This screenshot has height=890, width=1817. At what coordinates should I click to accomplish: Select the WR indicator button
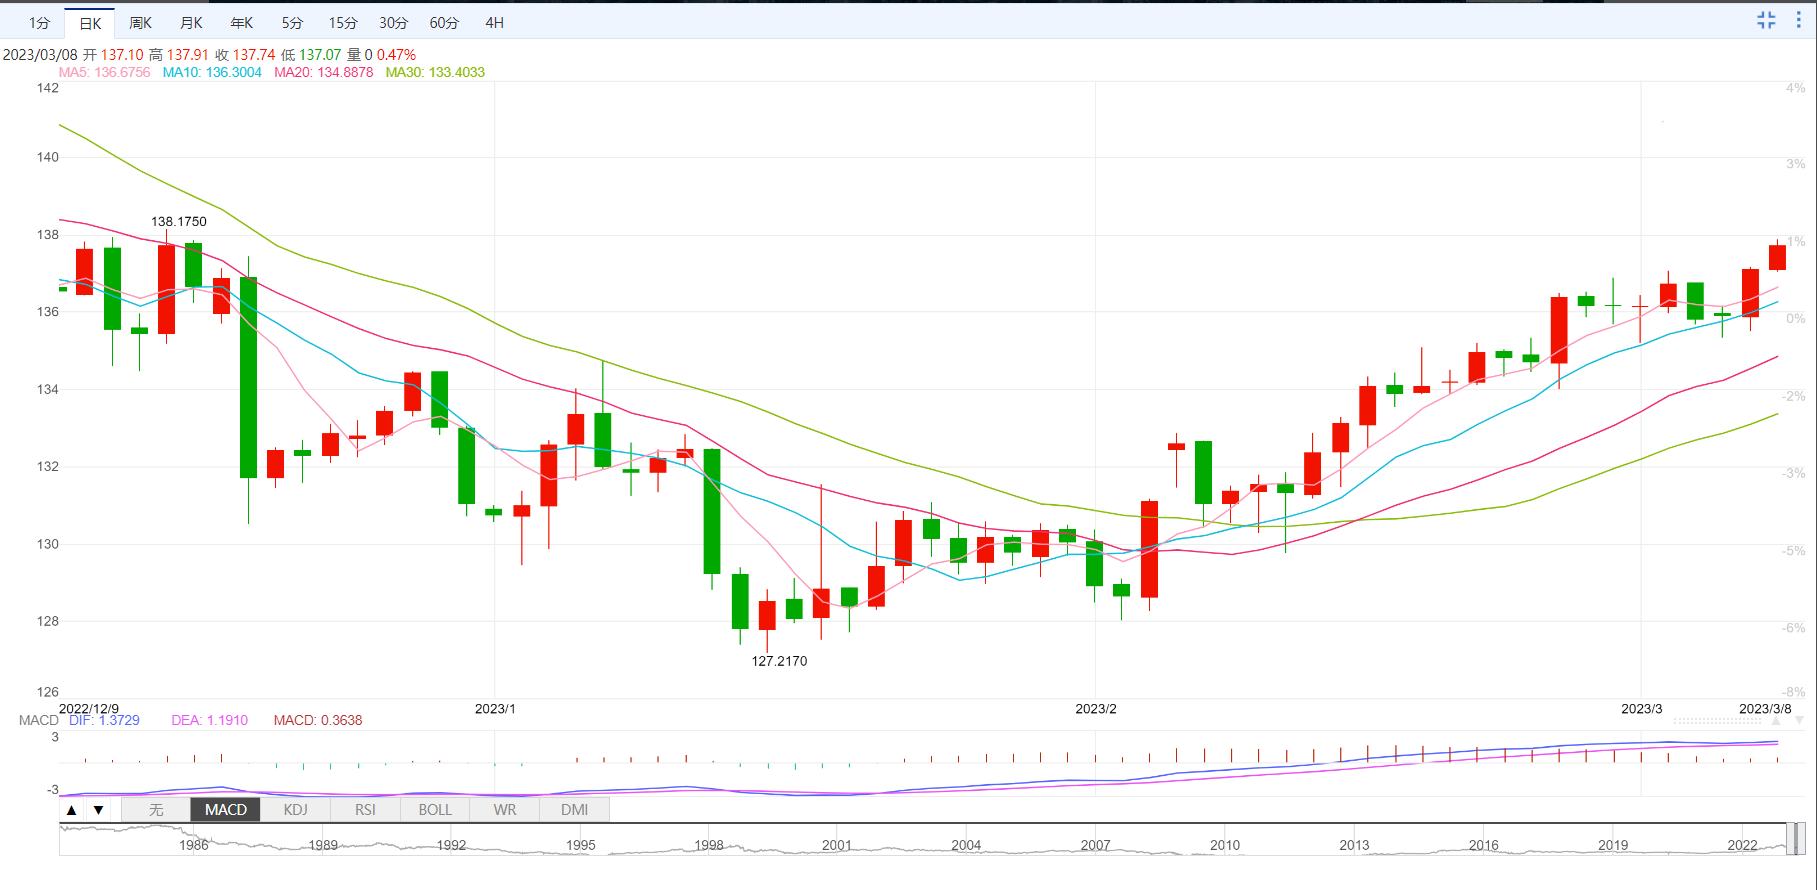point(505,810)
